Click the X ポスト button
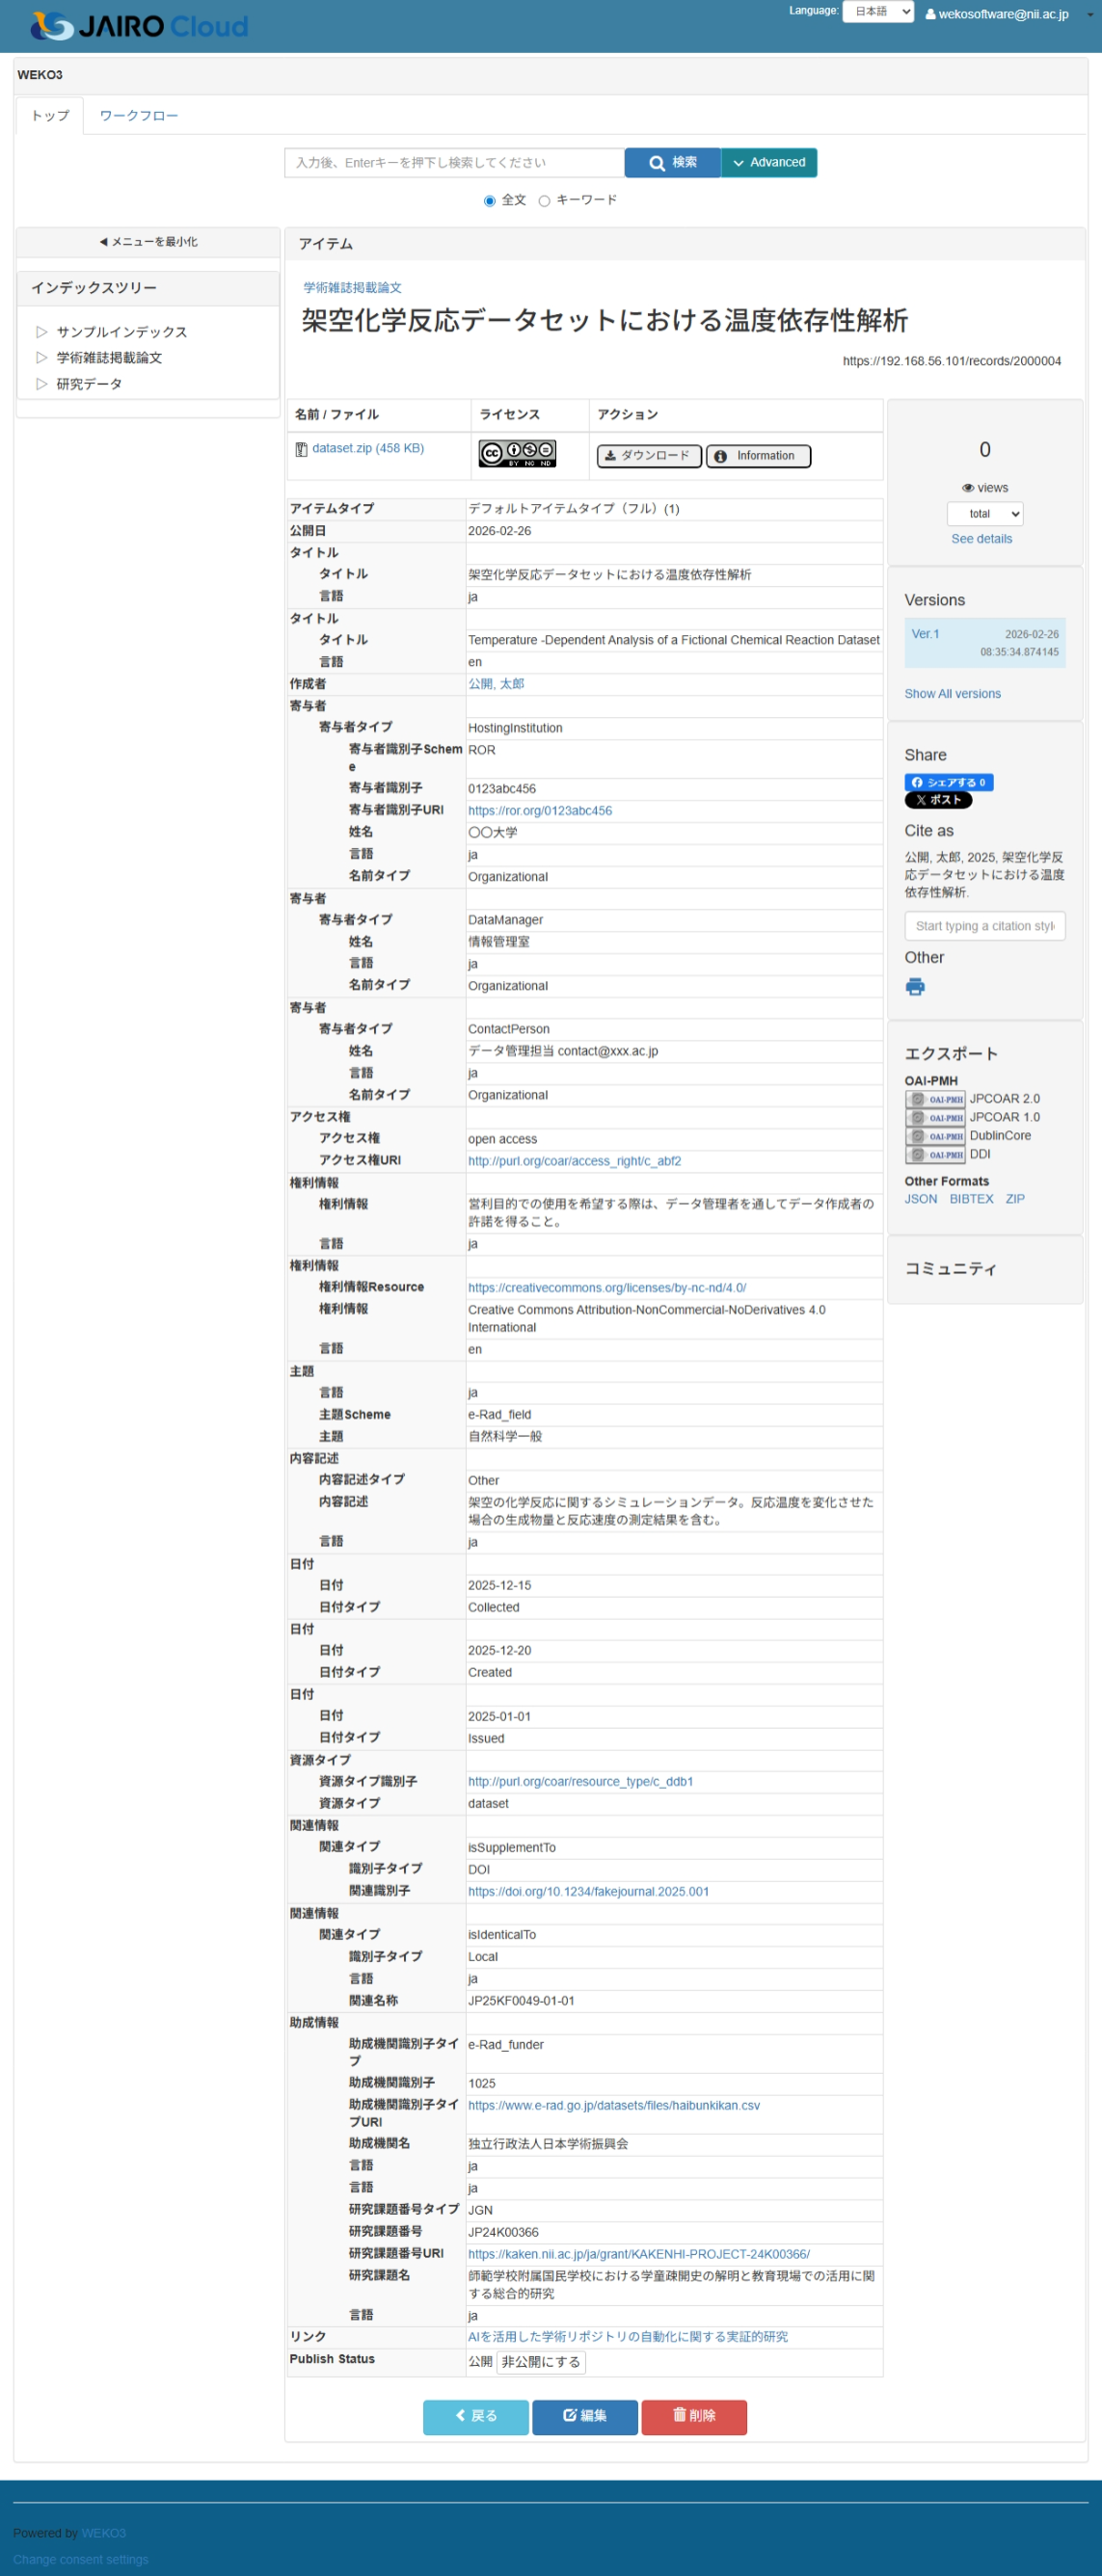The width and height of the screenshot is (1102, 2576). pos(938,801)
